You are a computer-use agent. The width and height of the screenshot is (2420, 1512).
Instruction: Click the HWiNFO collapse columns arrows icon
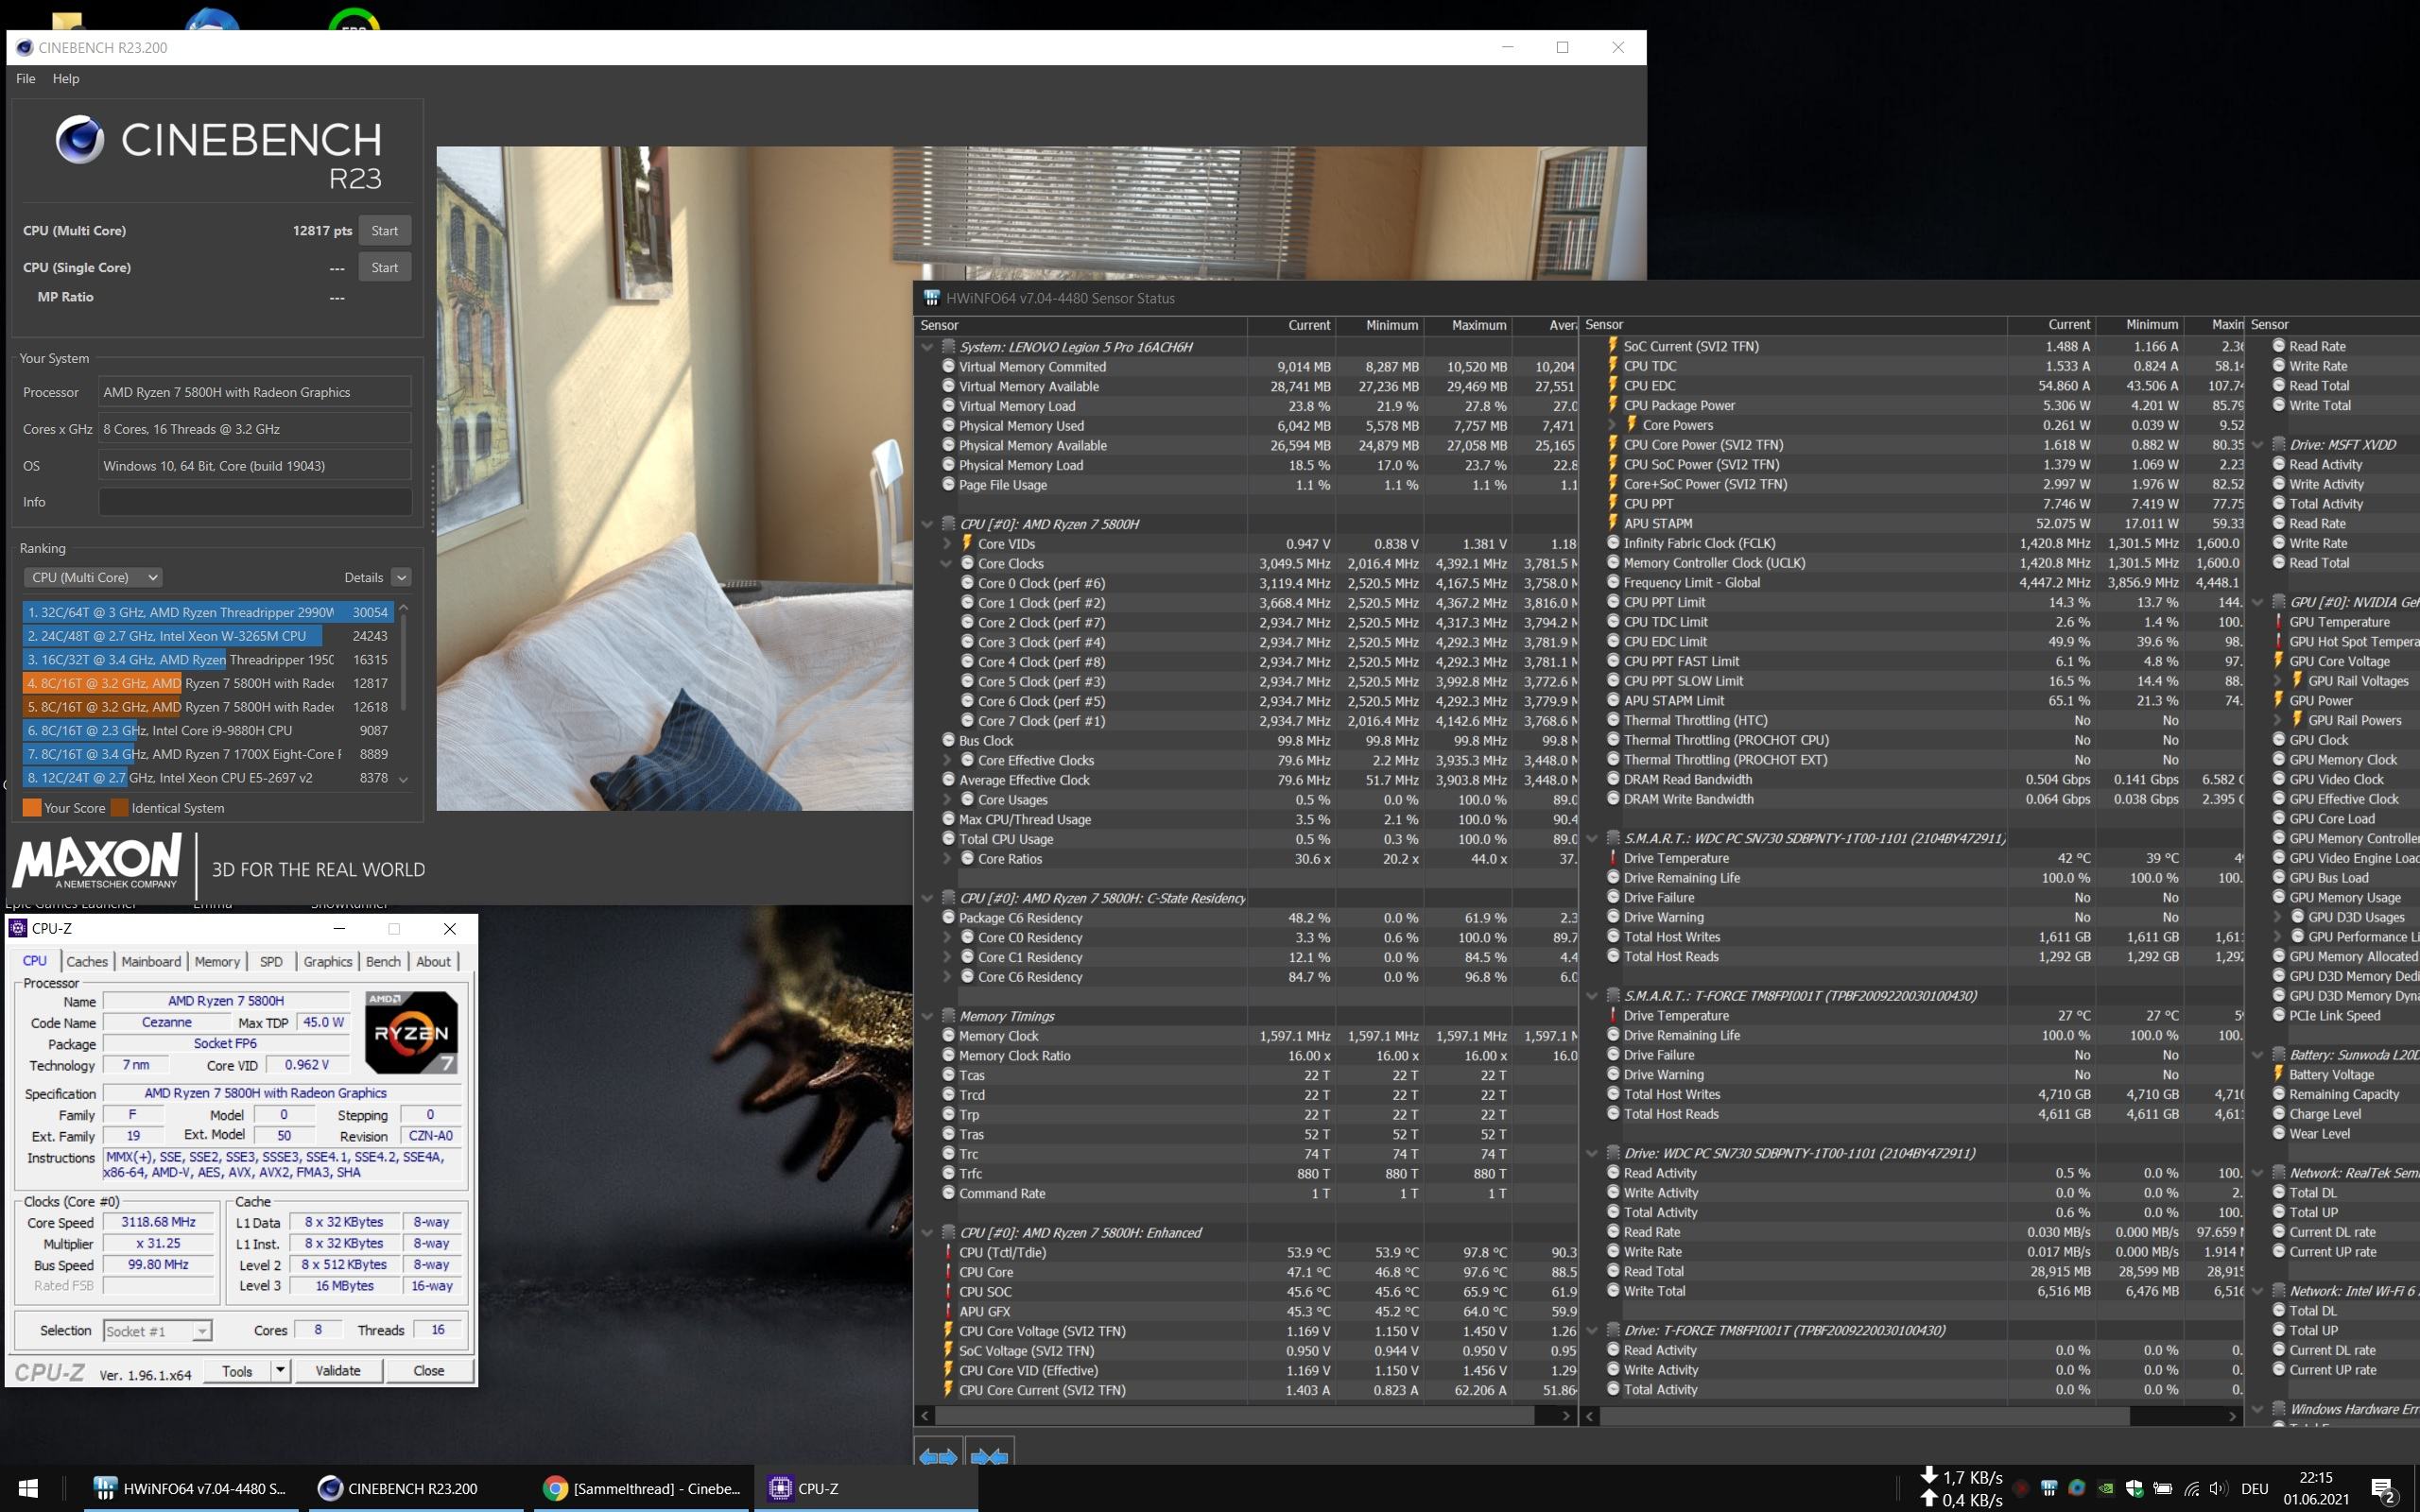point(989,1456)
